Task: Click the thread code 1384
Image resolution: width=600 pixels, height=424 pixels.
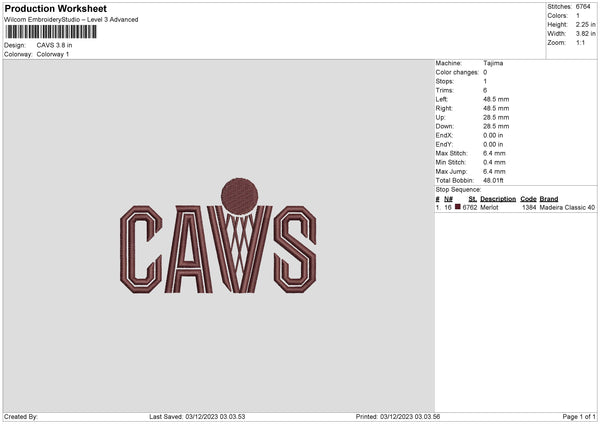Action: (x=529, y=207)
